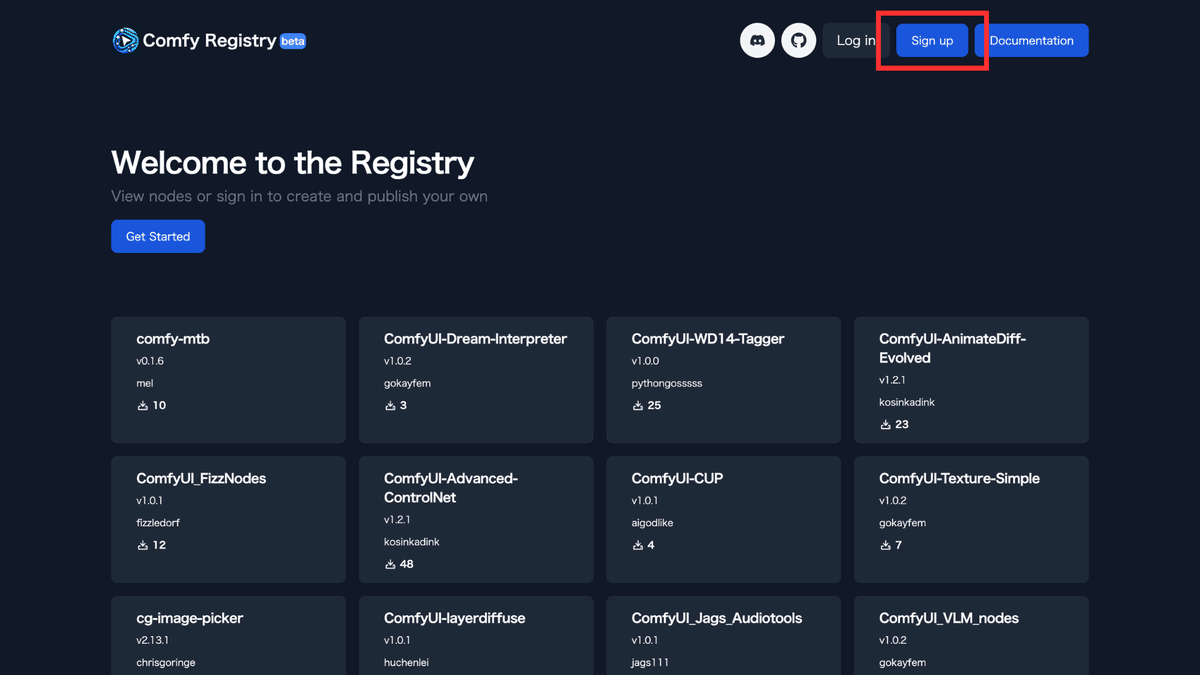
Task: Open the GitHub icon in the header
Action: (x=799, y=40)
